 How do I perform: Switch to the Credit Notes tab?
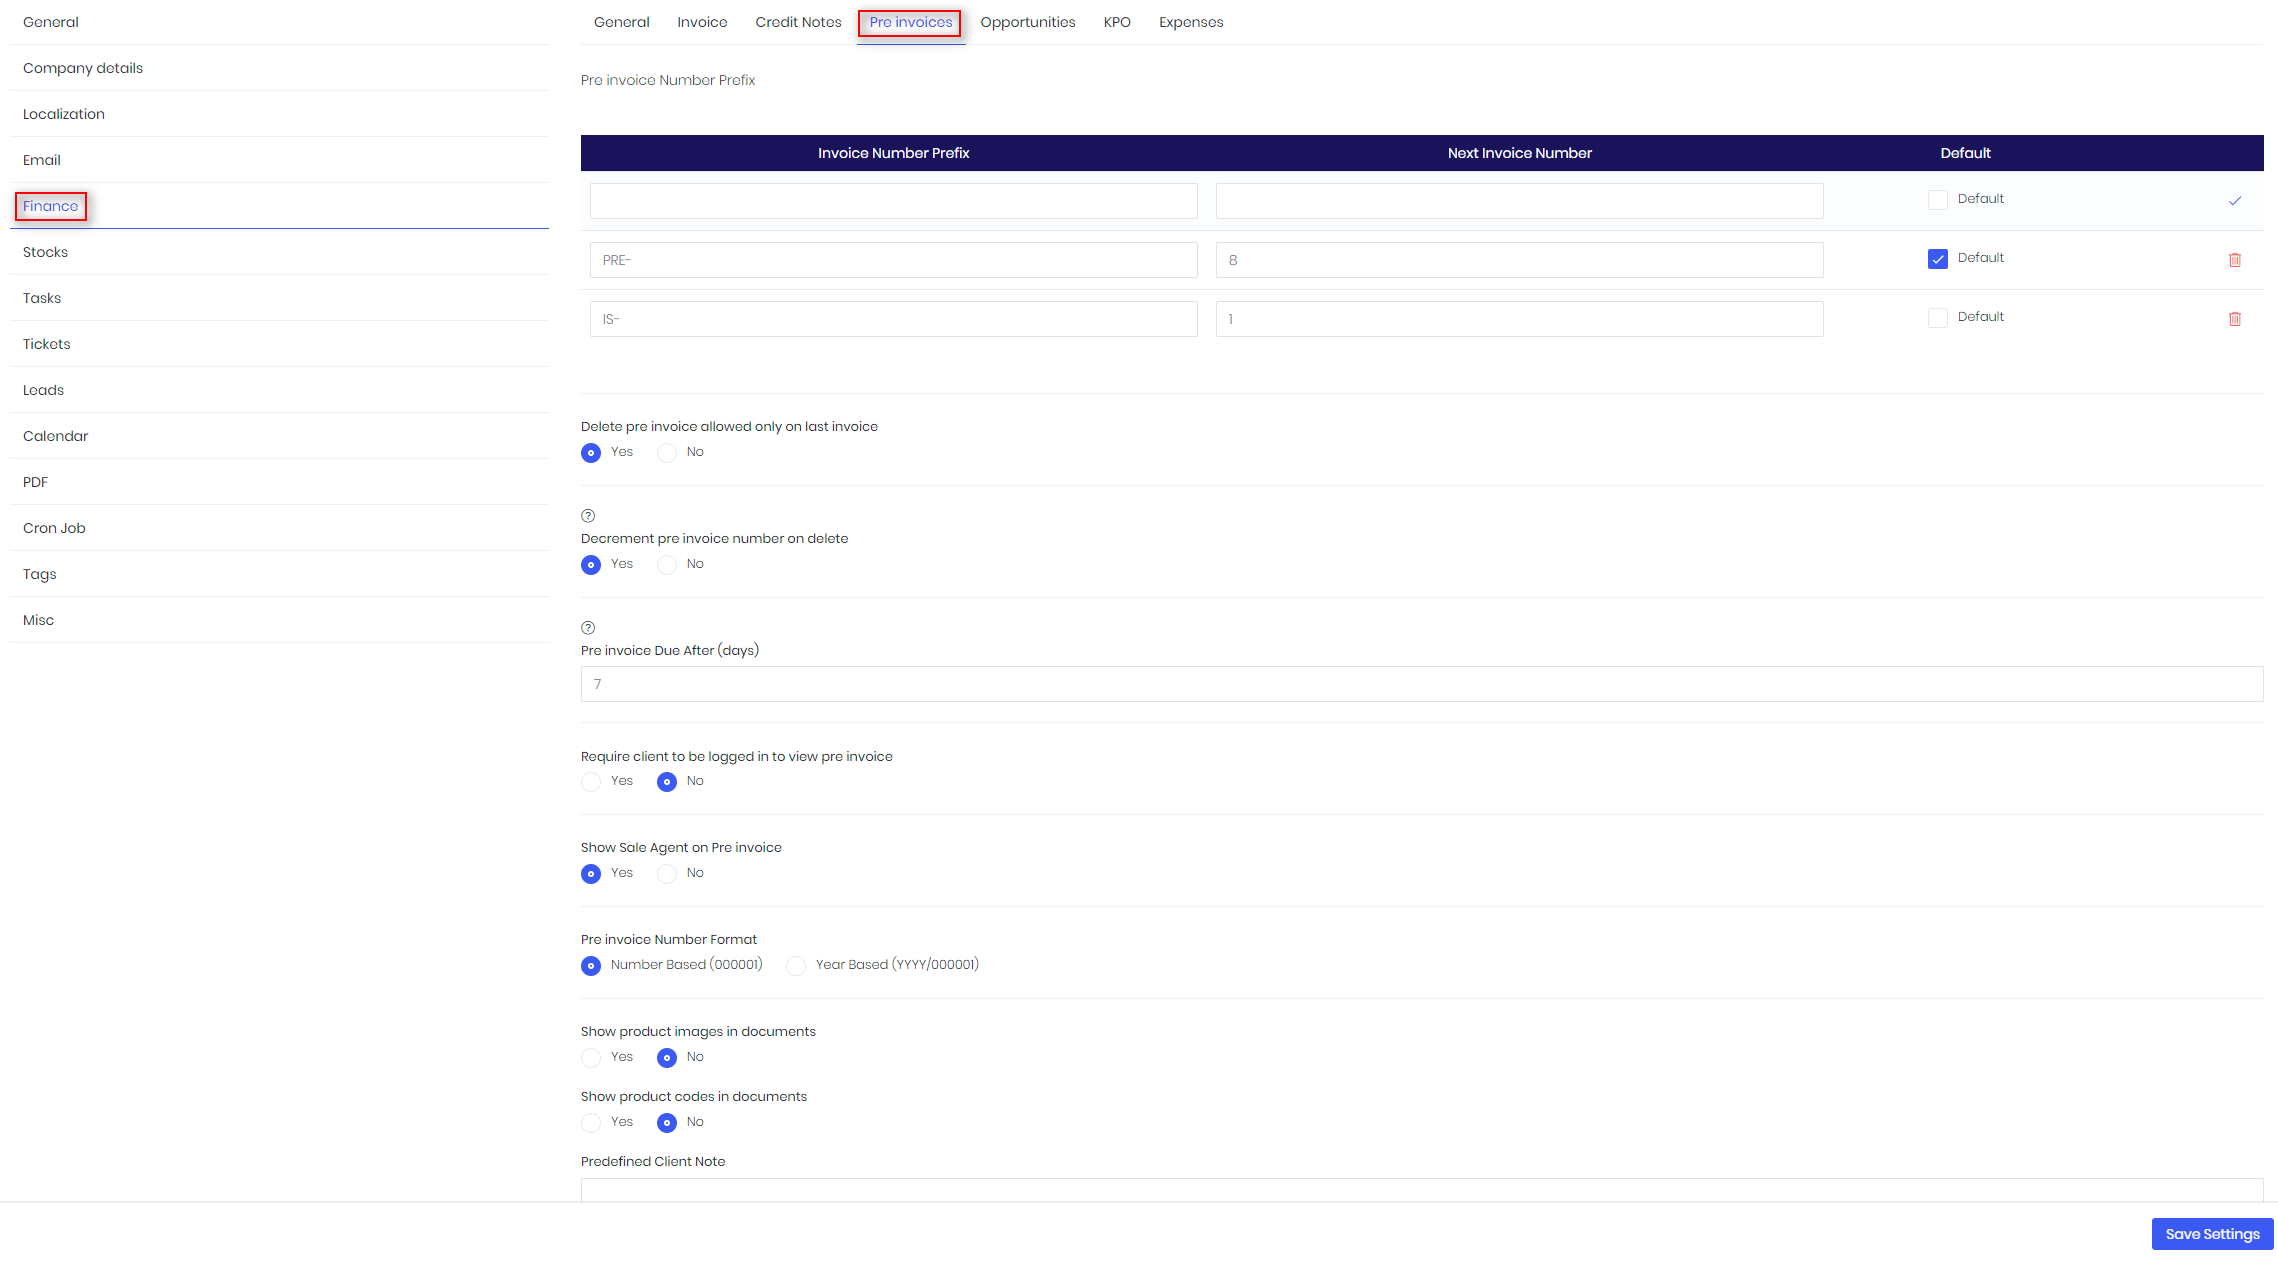798,22
